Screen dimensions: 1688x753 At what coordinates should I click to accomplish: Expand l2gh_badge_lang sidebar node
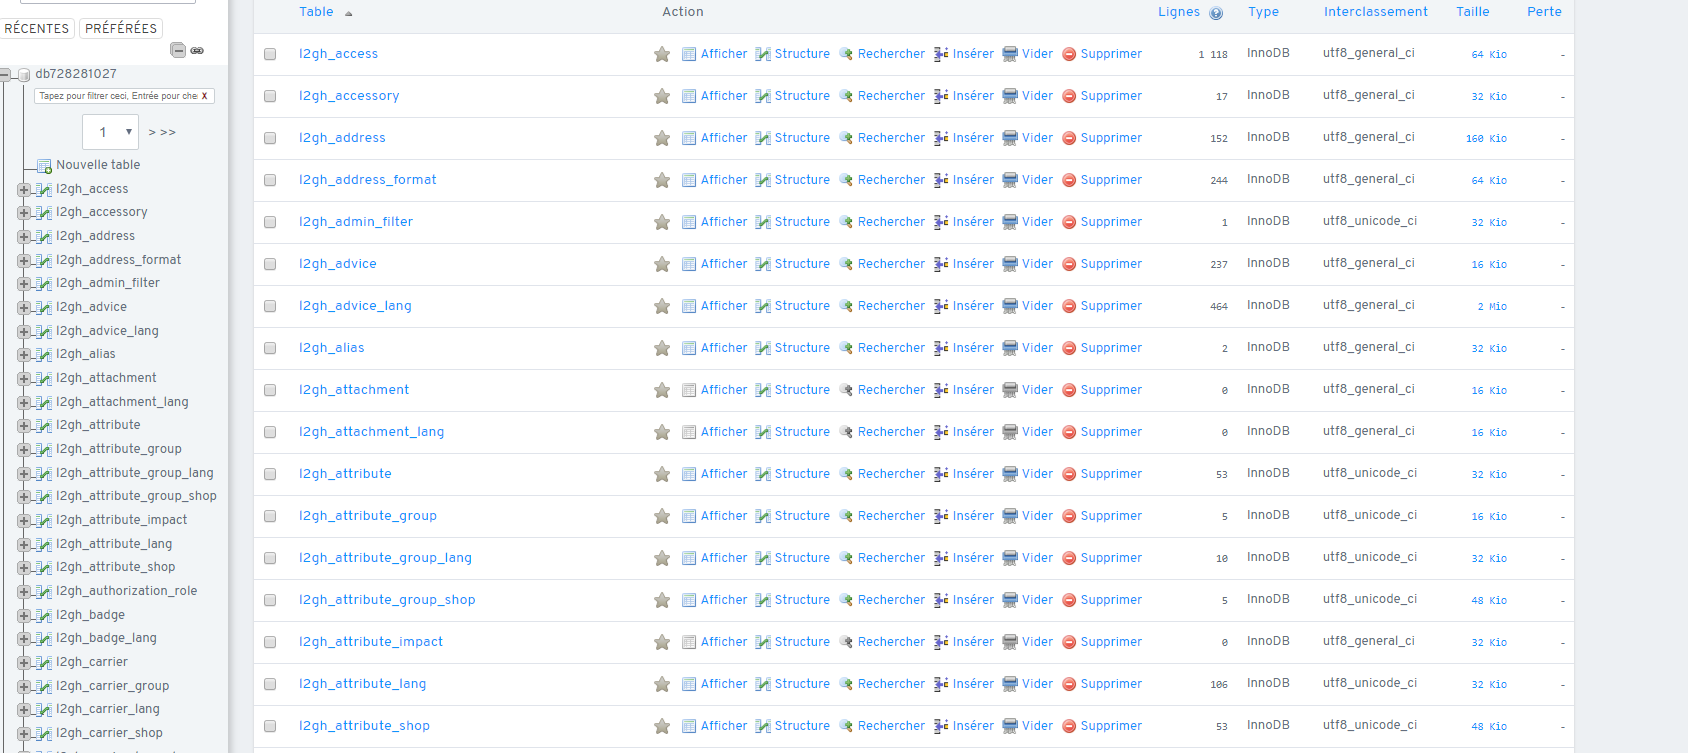[x=23, y=639]
